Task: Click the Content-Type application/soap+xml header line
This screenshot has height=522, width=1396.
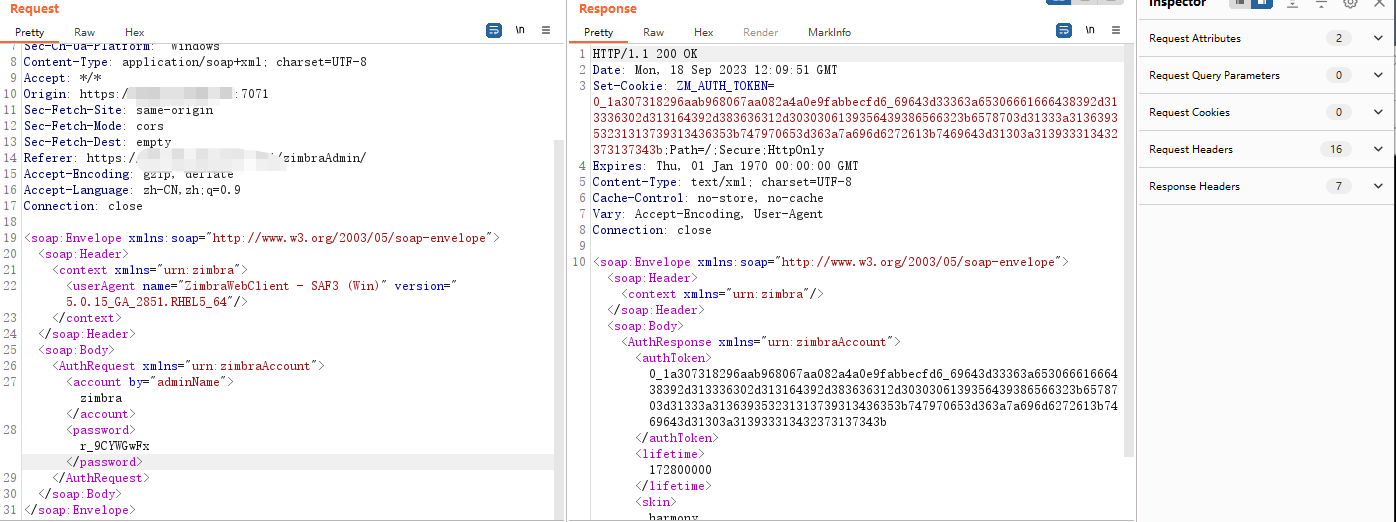Action: (x=195, y=62)
